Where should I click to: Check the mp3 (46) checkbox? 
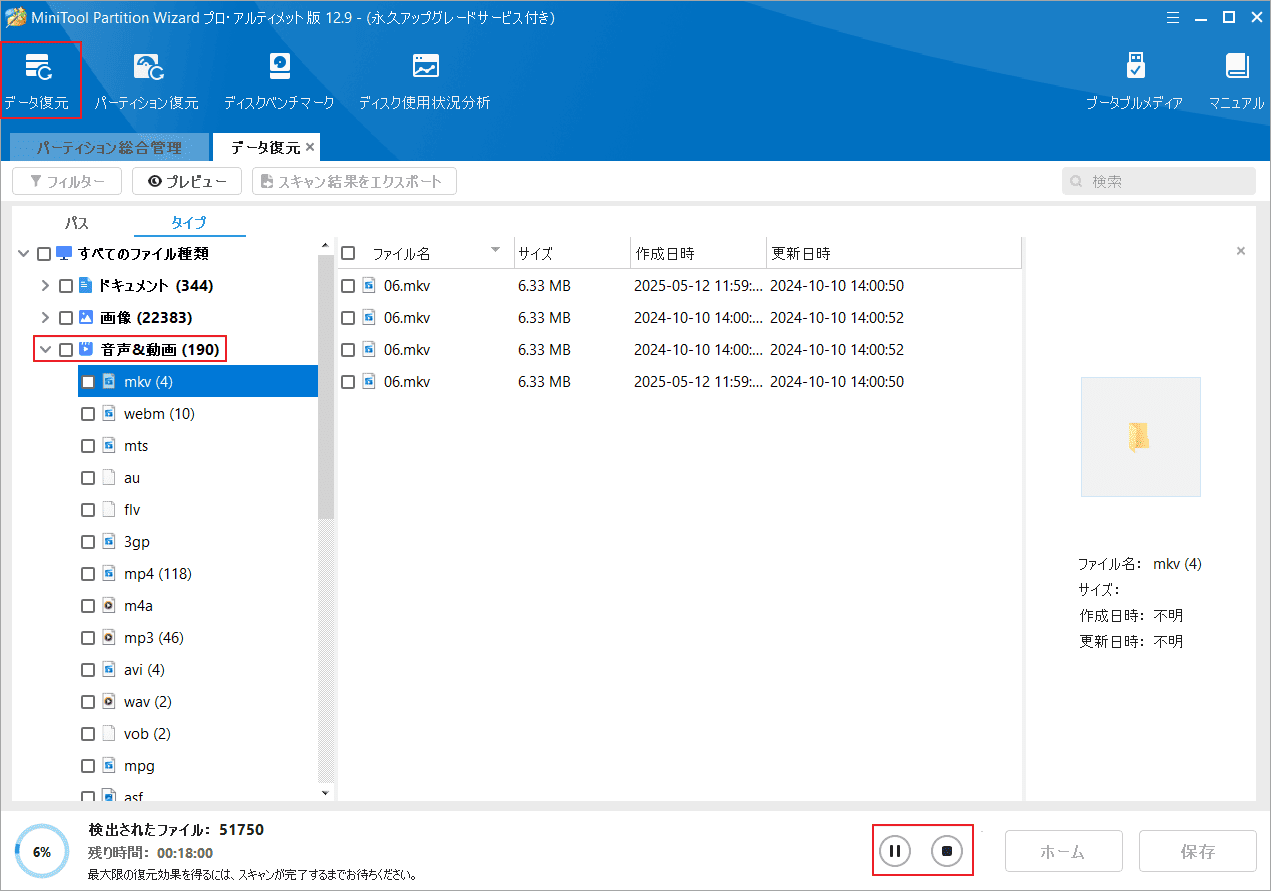(x=88, y=638)
